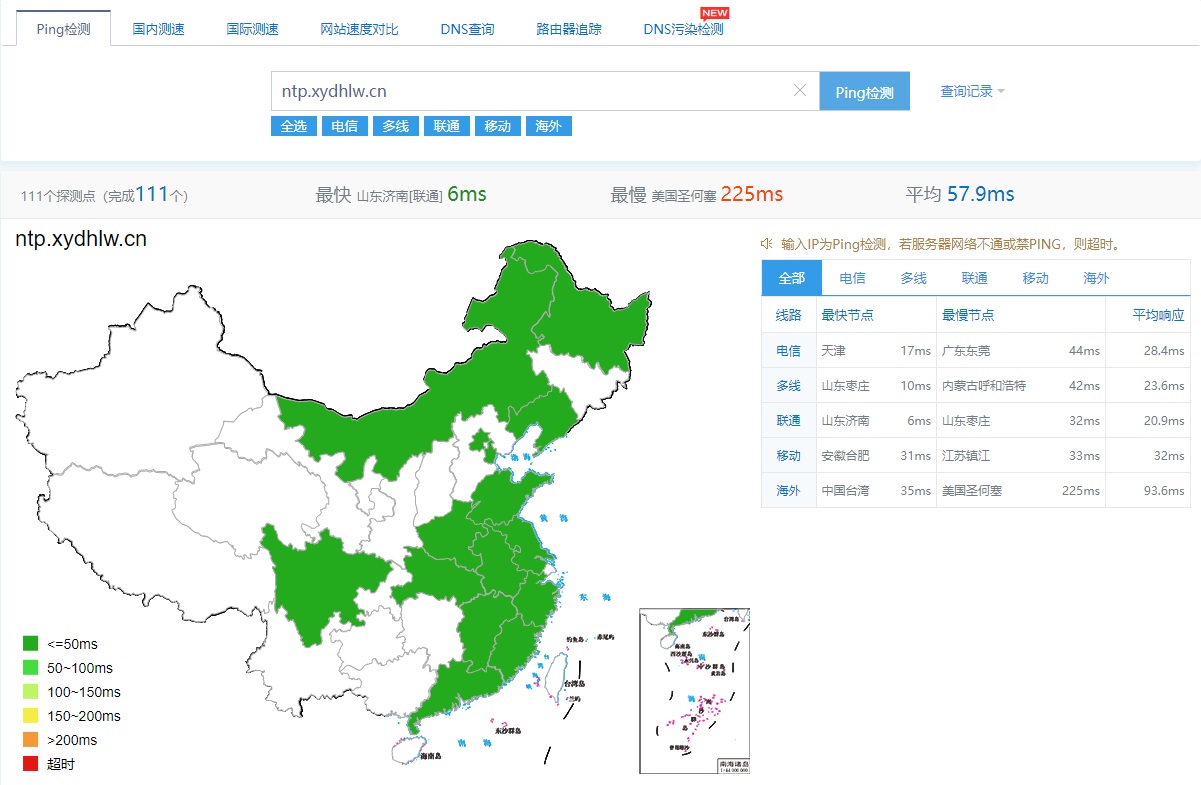Click the 100~150ms legend color swatch
The height and width of the screenshot is (785, 1201).
pos(30,692)
